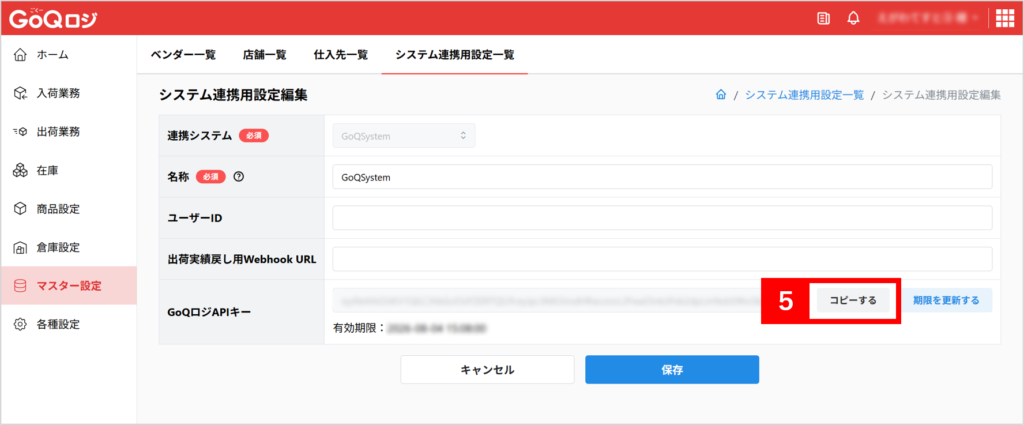Open マスター設定 in the sidebar

[69, 285]
